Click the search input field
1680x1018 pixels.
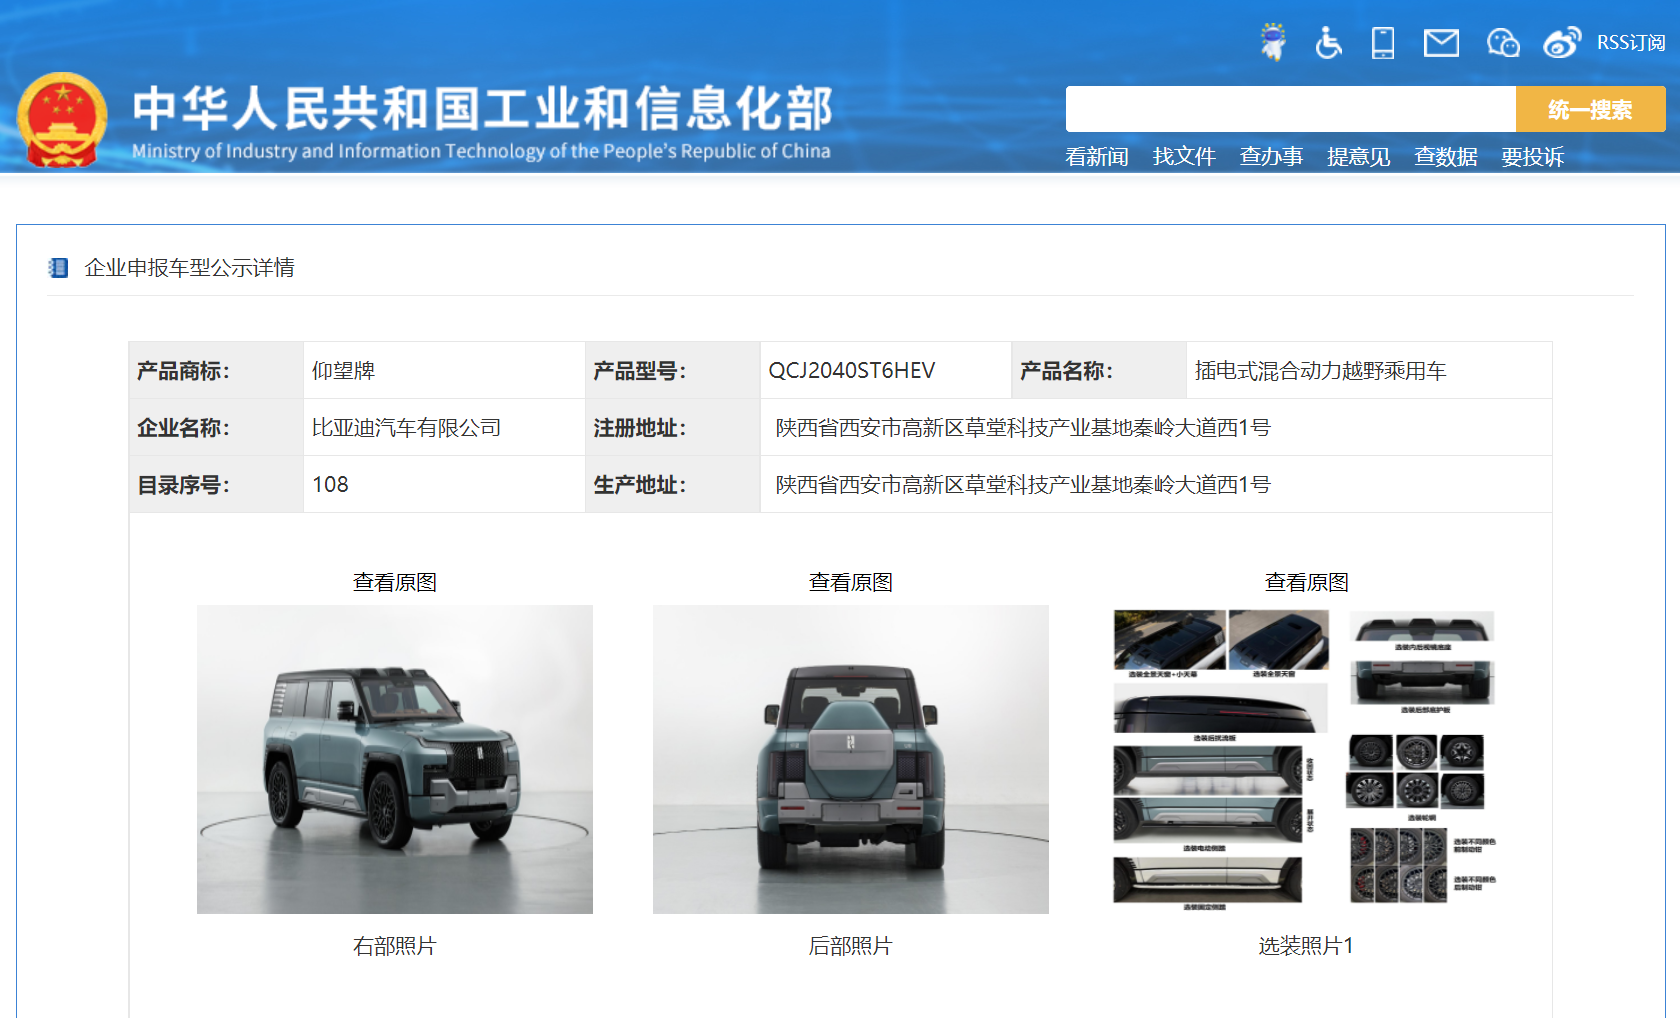(1290, 109)
